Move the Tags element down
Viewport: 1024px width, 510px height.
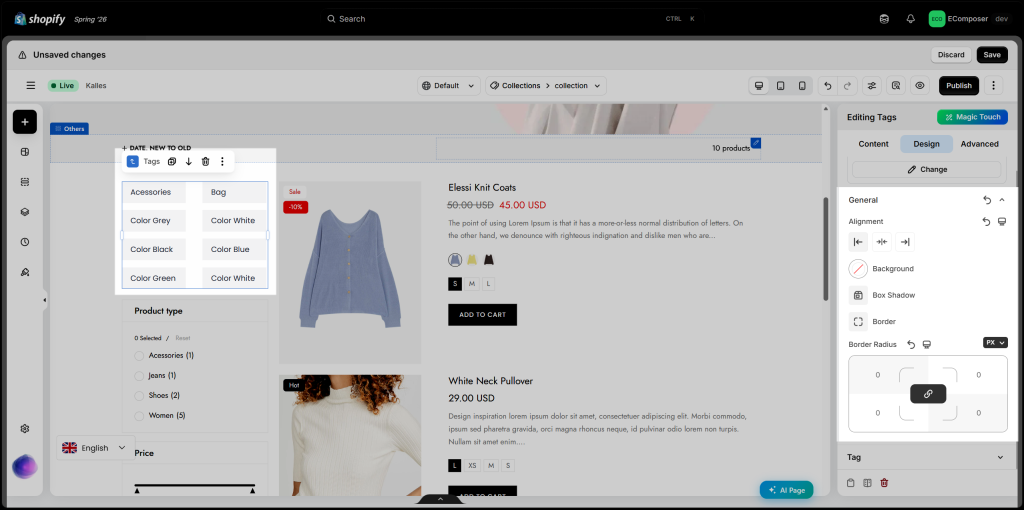point(189,161)
